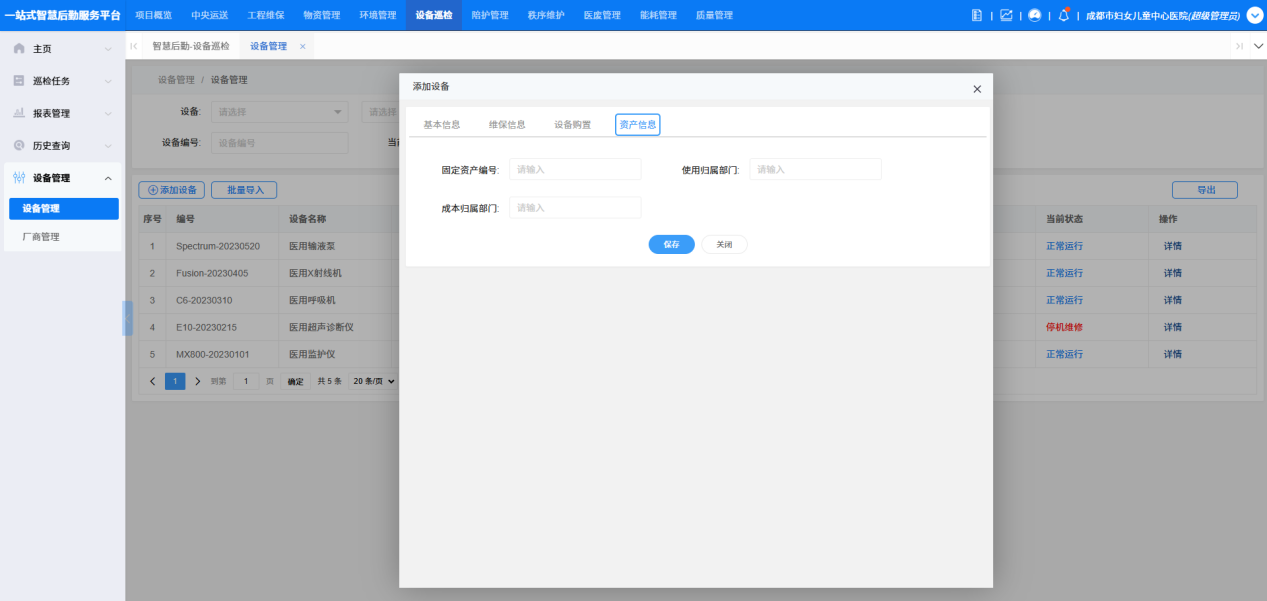
Task: Expand the 历史查询 sidebar chevron
Action: pos(108,145)
